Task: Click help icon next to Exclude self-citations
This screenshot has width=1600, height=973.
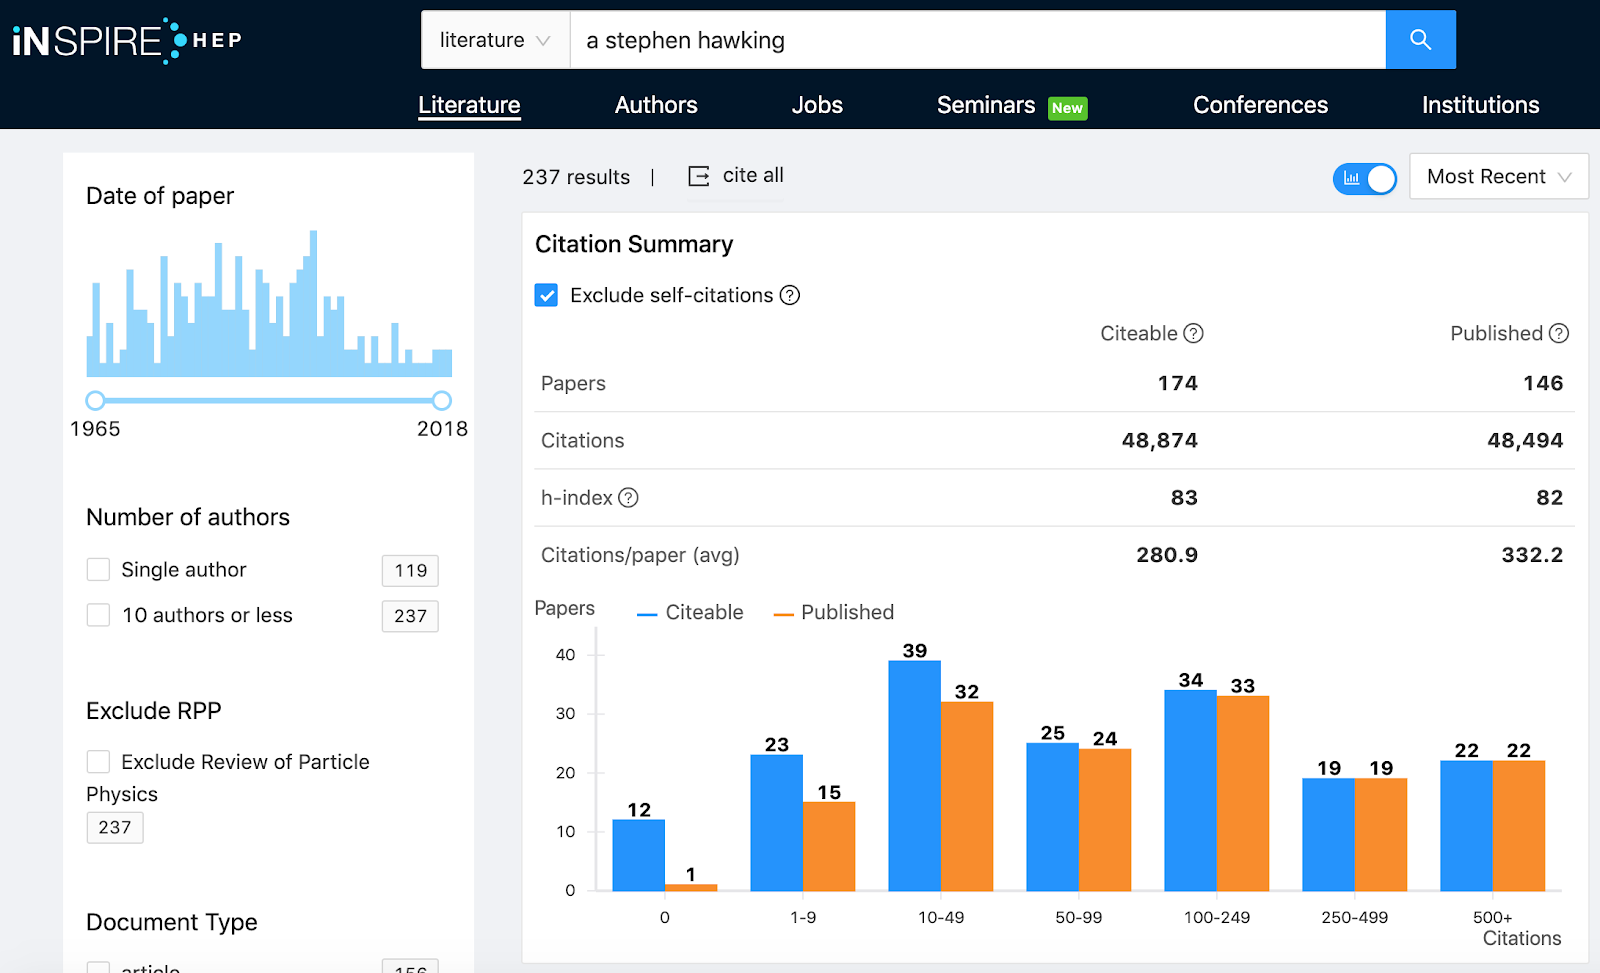Action: pos(790,295)
